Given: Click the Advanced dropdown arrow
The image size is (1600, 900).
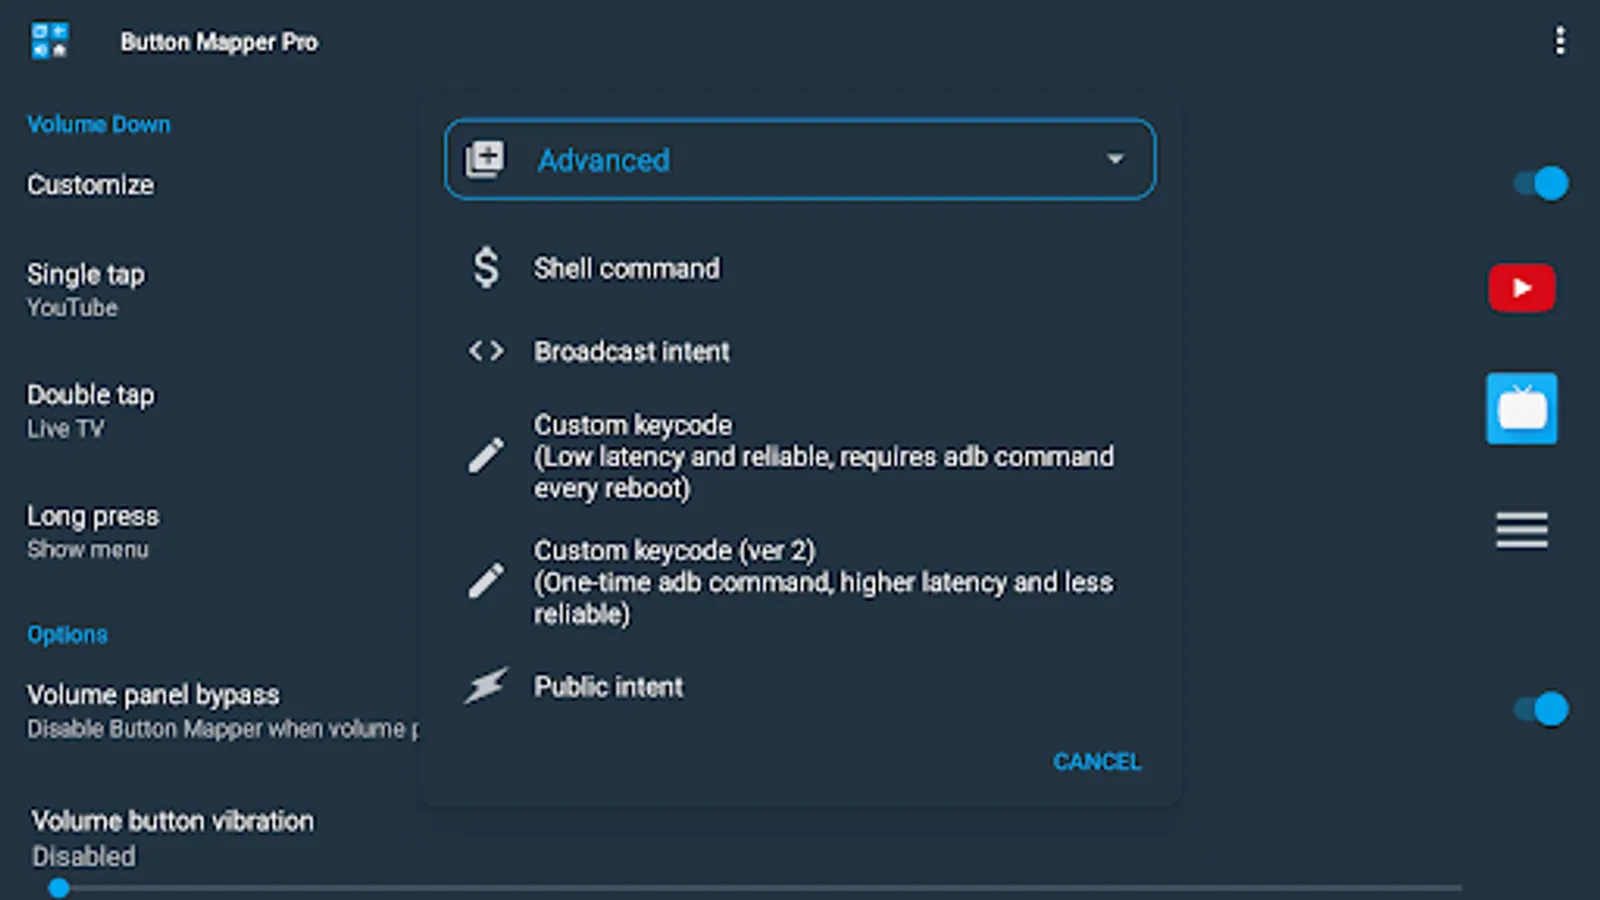Looking at the screenshot, I should (x=1115, y=159).
